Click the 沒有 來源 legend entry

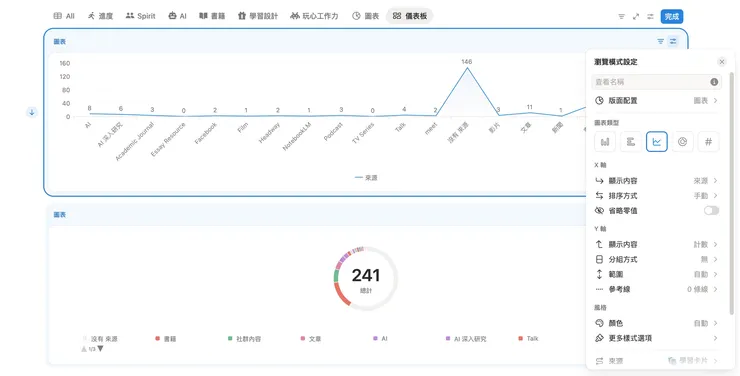point(100,339)
